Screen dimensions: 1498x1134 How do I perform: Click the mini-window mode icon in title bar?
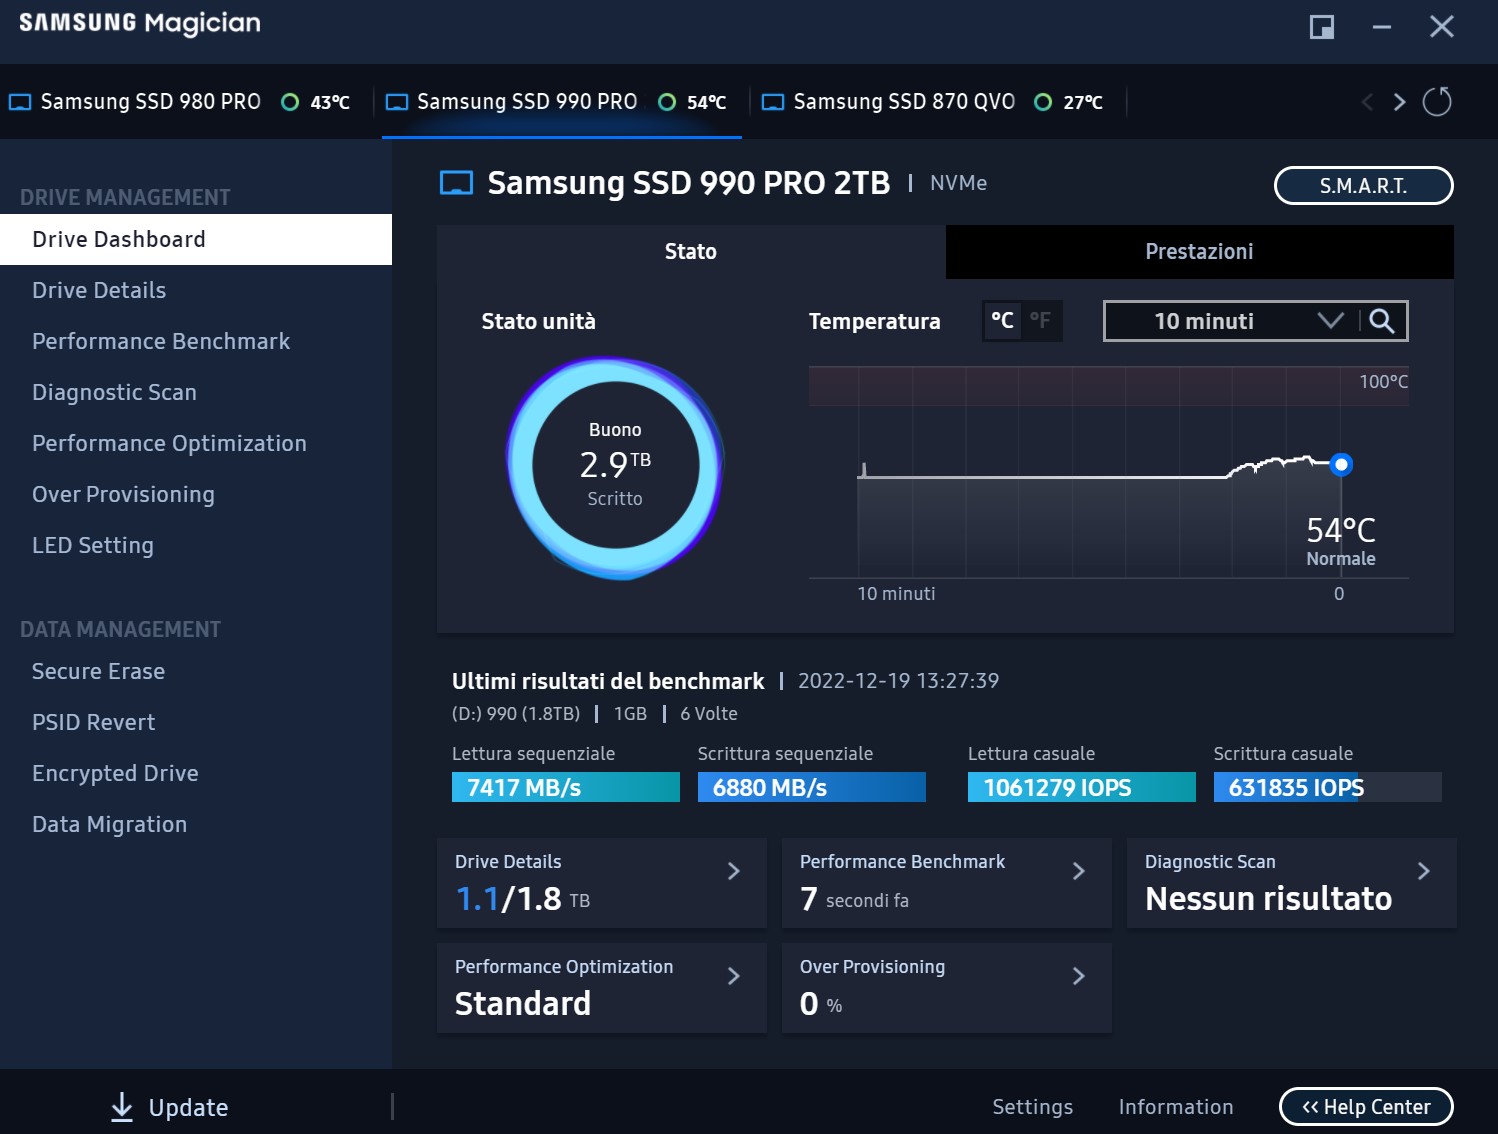click(x=1322, y=27)
